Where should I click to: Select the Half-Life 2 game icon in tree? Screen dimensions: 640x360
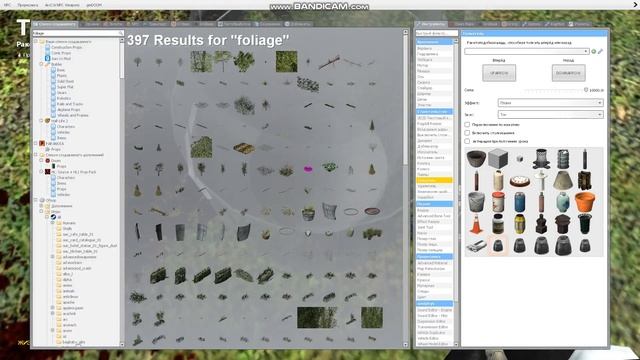[47, 121]
